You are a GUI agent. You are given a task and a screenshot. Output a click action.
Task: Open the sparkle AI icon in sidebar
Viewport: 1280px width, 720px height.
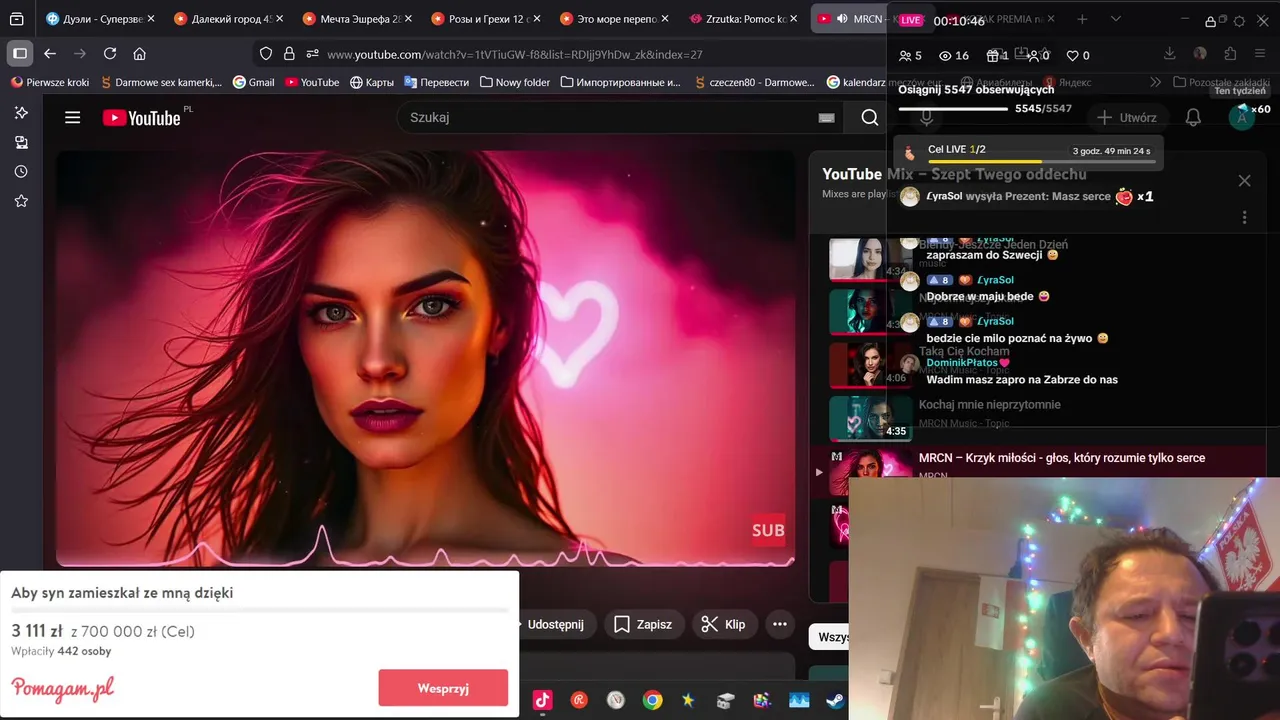coord(21,113)
